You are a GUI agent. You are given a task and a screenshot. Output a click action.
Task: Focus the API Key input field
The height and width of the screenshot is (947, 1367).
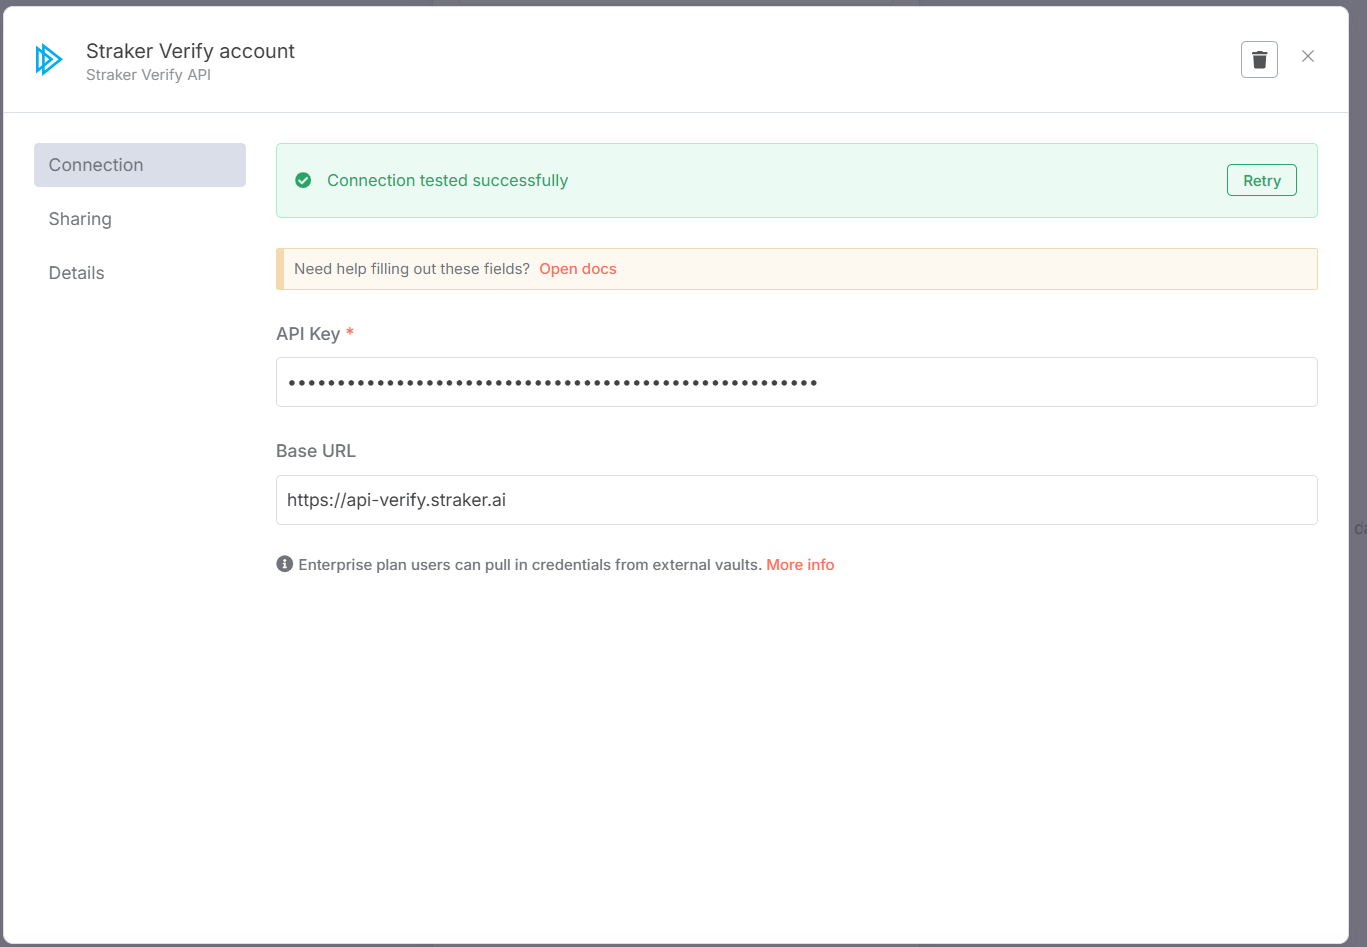coord(796,382)
